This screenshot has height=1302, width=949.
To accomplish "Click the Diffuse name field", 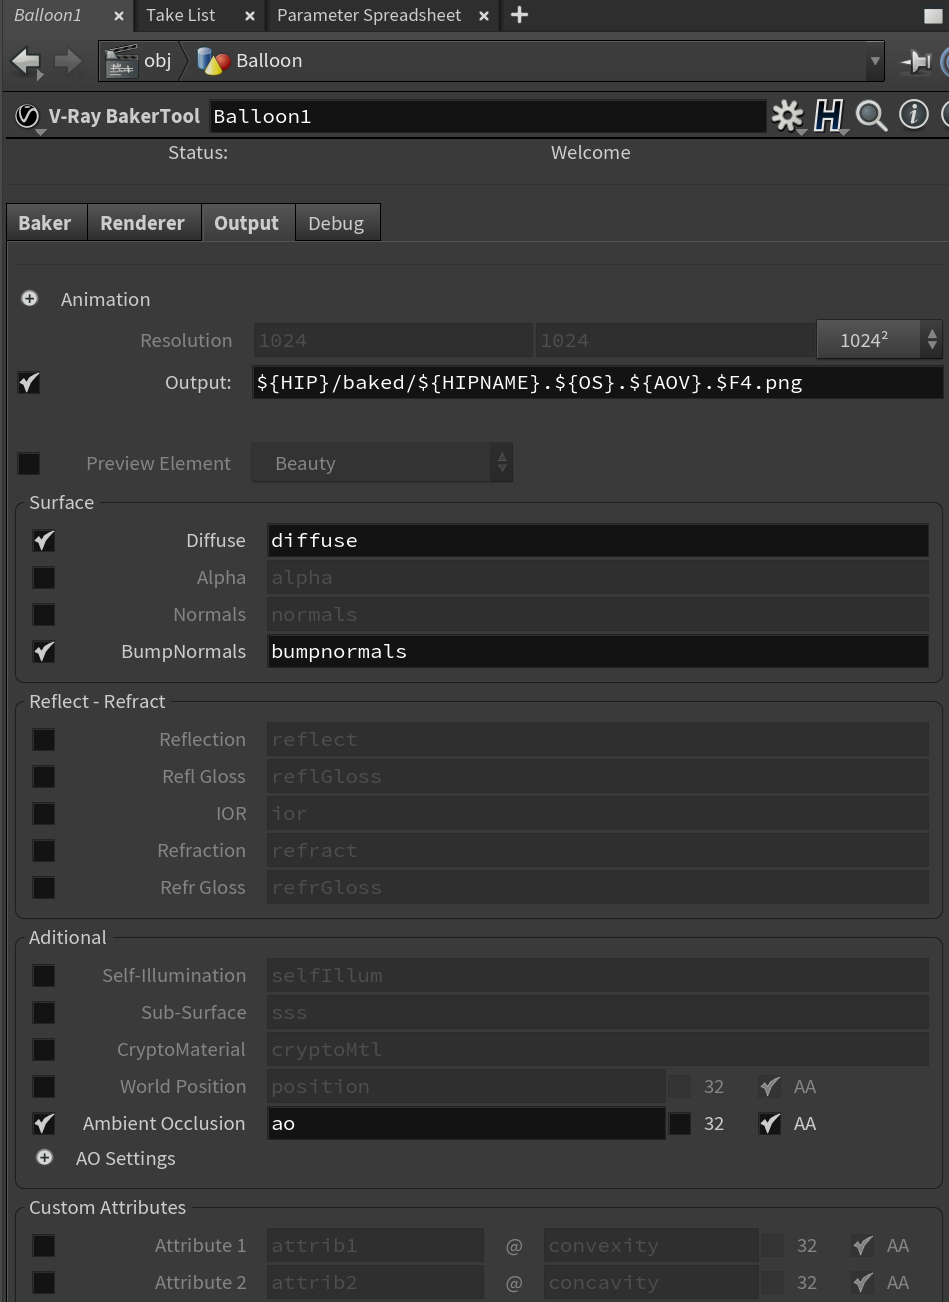I will (598, 541).
